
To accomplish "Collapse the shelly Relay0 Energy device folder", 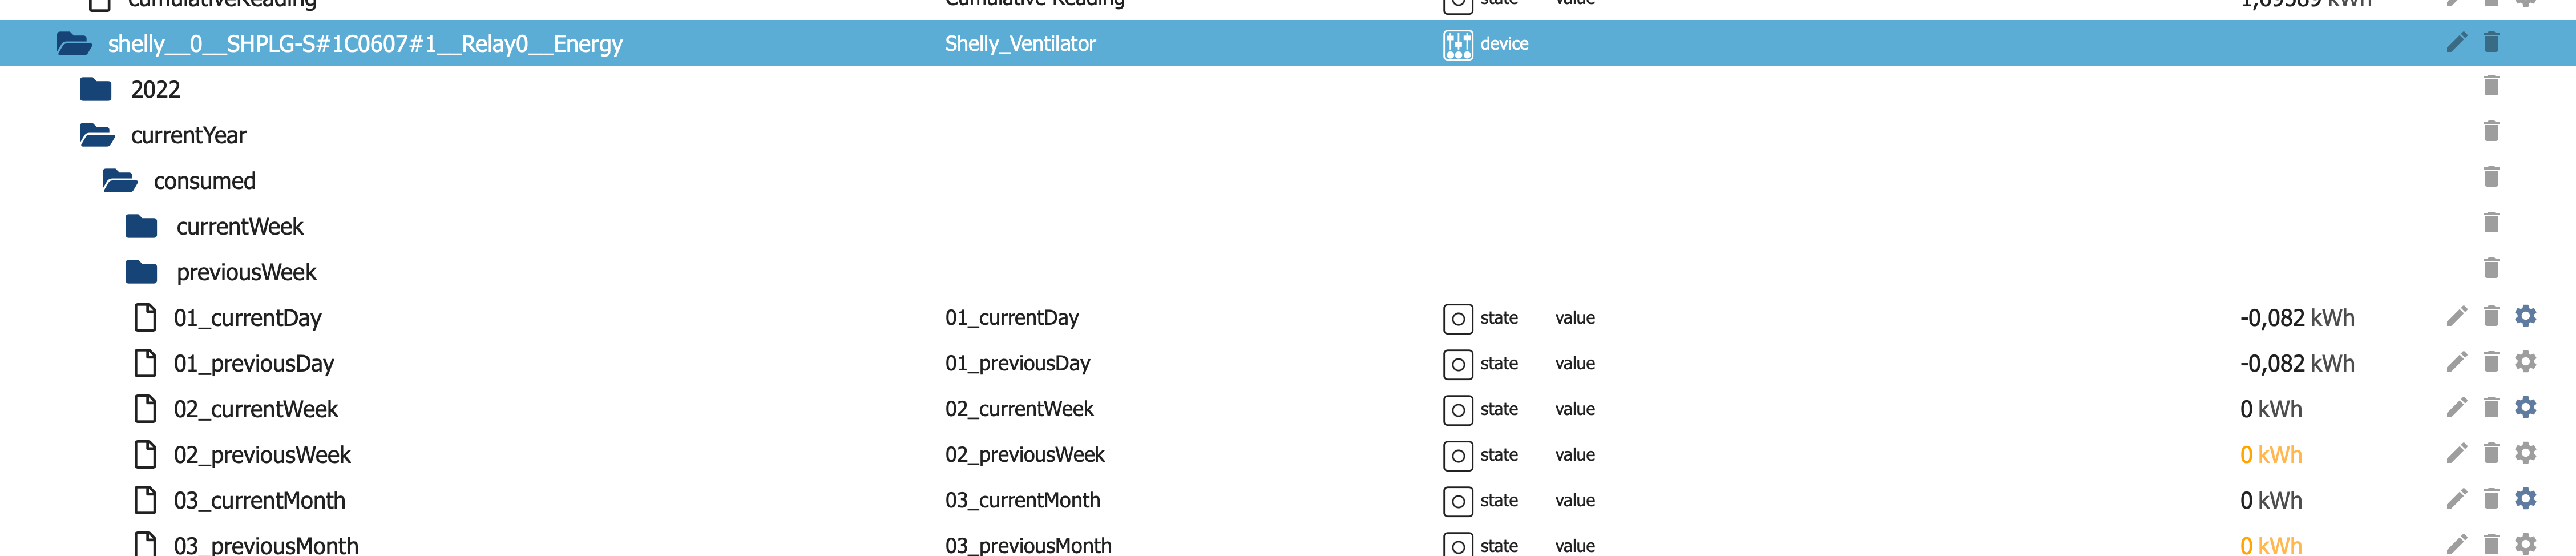I will 74,44.
